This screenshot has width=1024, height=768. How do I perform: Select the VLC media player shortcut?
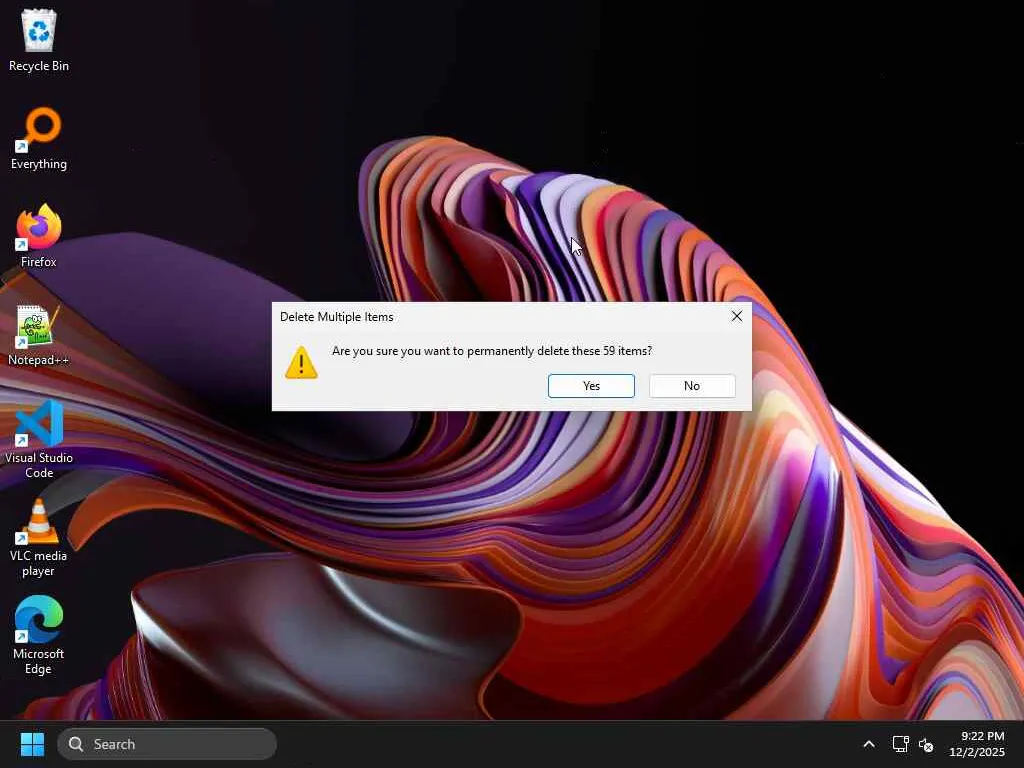(x=39, y=537)
